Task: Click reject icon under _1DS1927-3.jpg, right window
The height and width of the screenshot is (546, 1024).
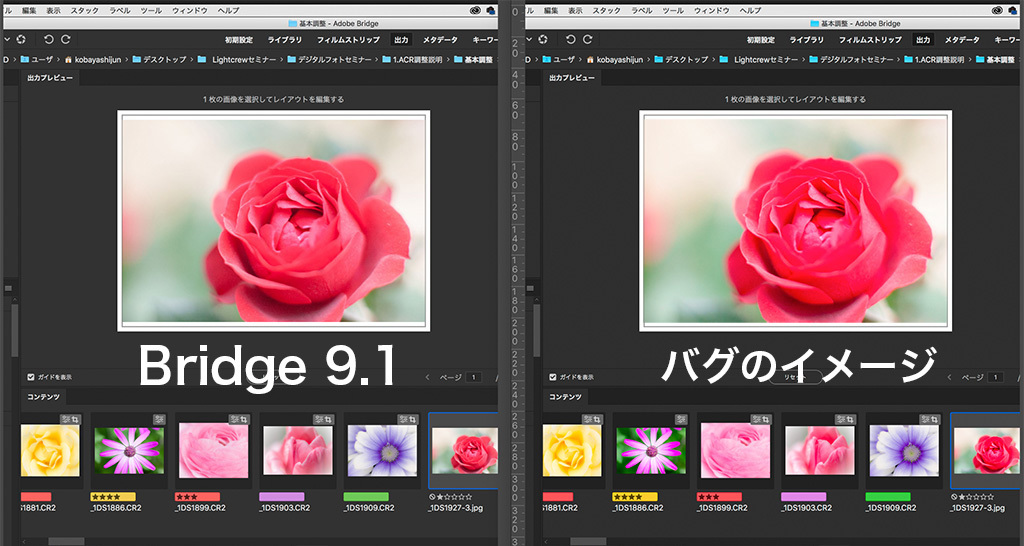Action: [x=953, y=497]
